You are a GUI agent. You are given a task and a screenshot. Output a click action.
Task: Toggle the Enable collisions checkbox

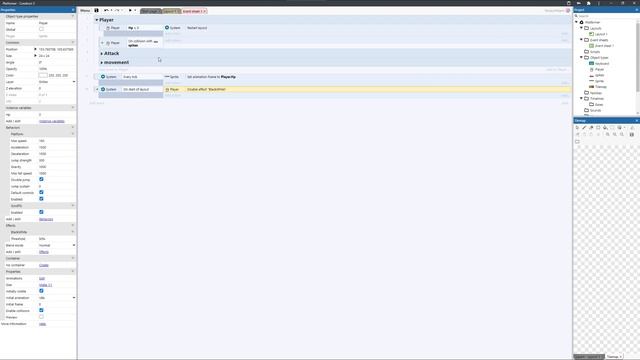(41, 311)
